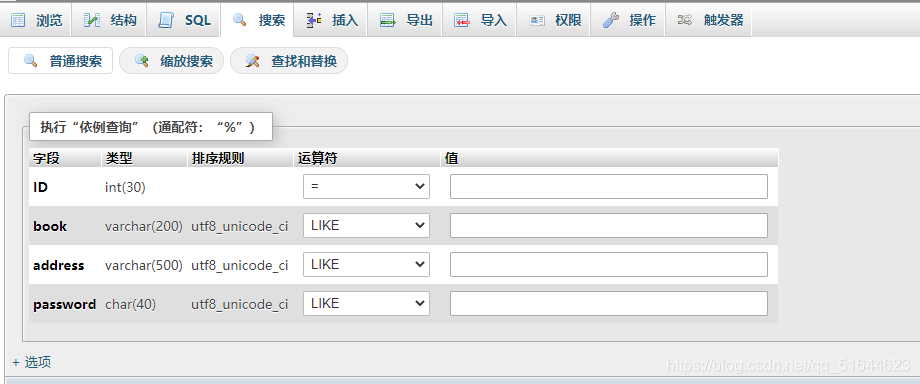Go to the 插入 tab
This screenshot has width=920, height=384.
(x=331, y=21)
